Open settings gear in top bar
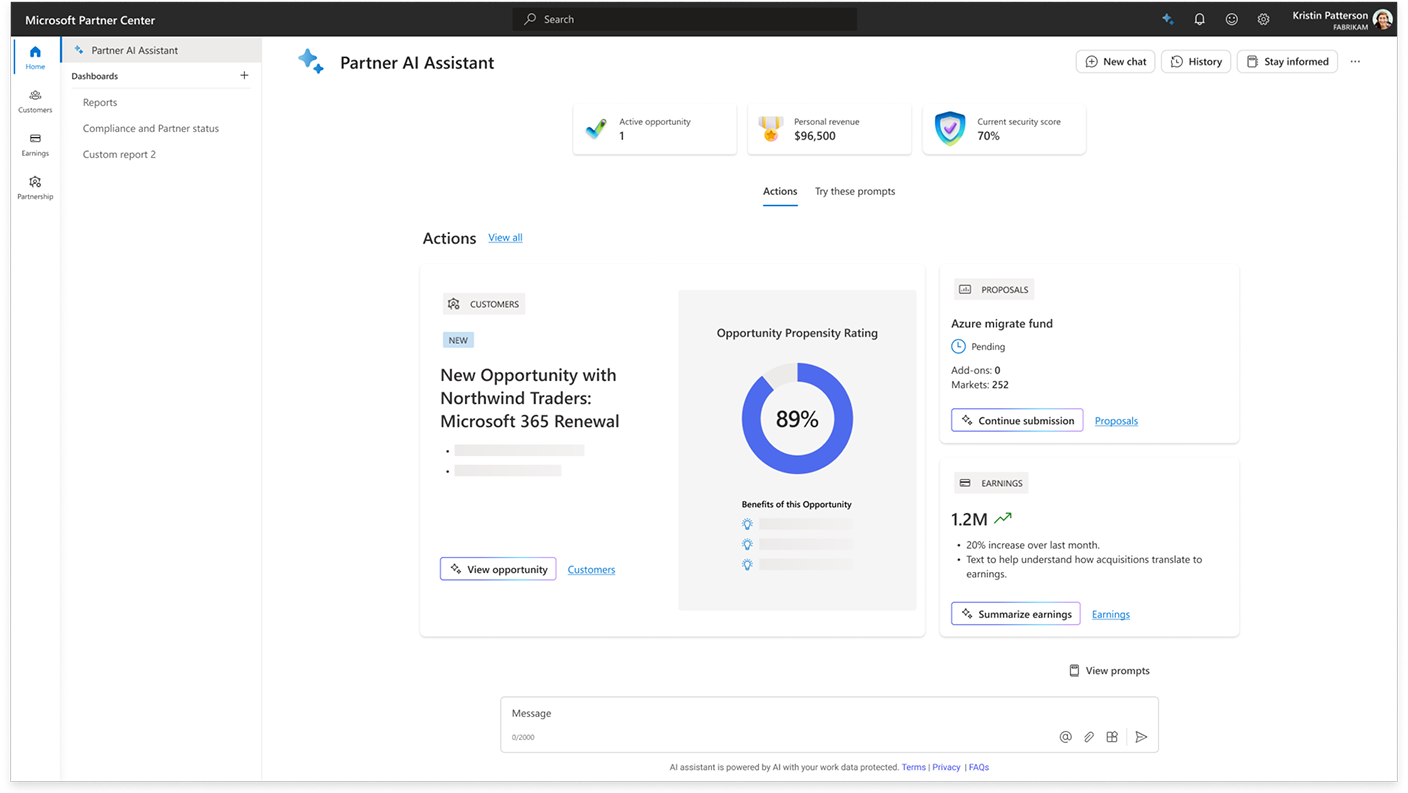This screenshot has width=1408, height=793. click(x=1263, y=19)
